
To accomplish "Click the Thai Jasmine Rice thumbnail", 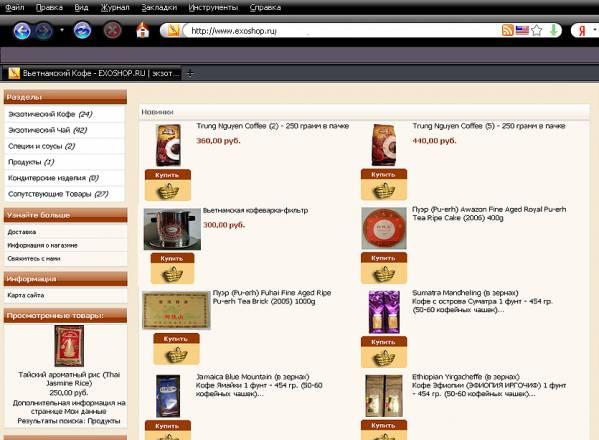I will point(69,346).
